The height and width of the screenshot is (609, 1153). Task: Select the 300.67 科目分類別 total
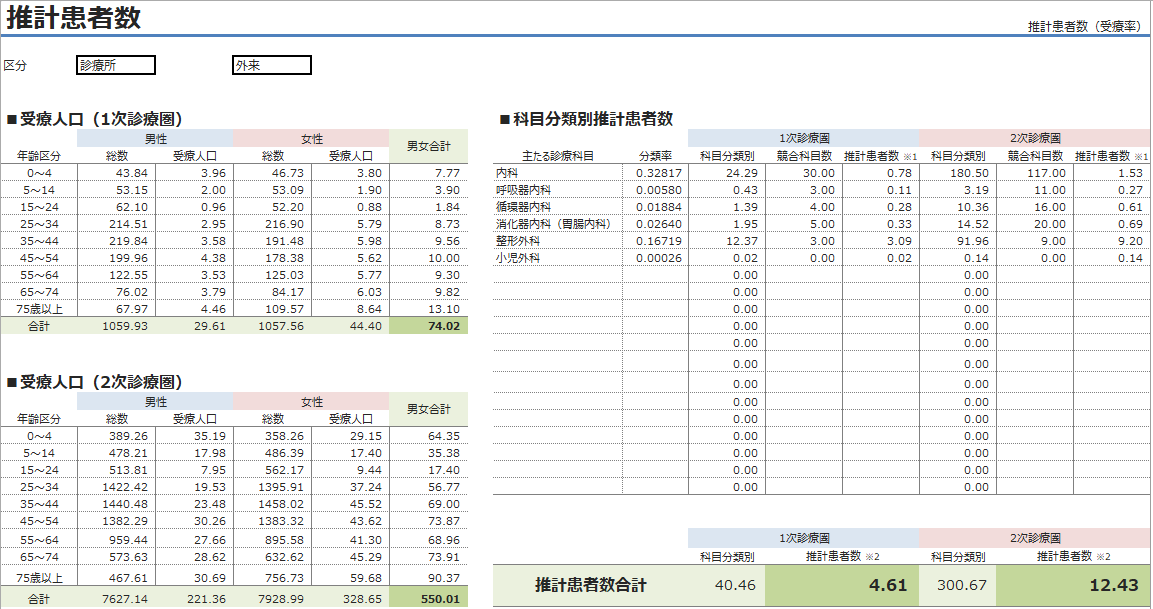[x=957, y=585]
